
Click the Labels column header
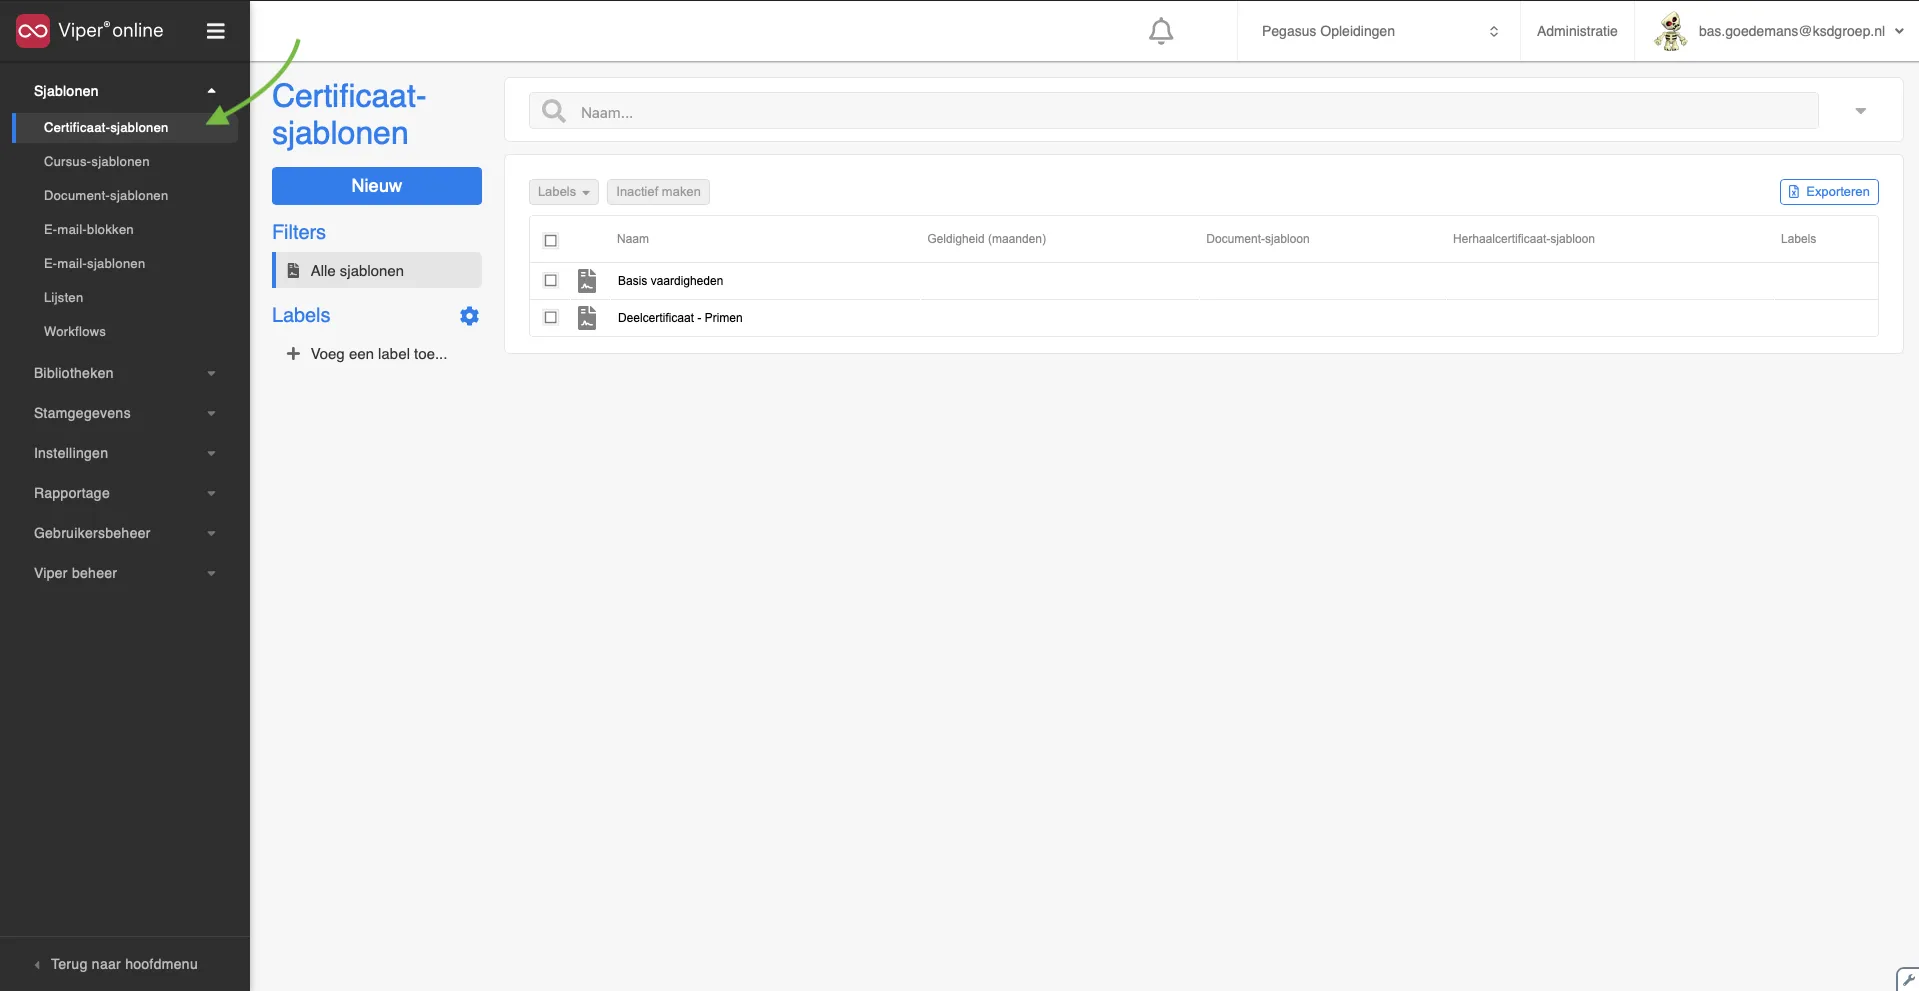[1798, 239]
